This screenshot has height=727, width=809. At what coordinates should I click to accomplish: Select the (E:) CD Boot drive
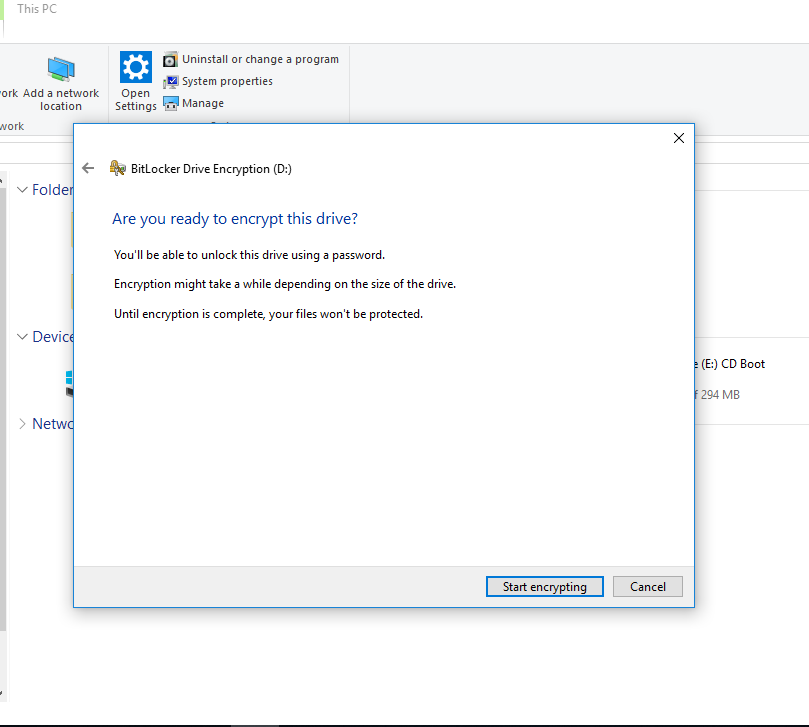[730, 364]
